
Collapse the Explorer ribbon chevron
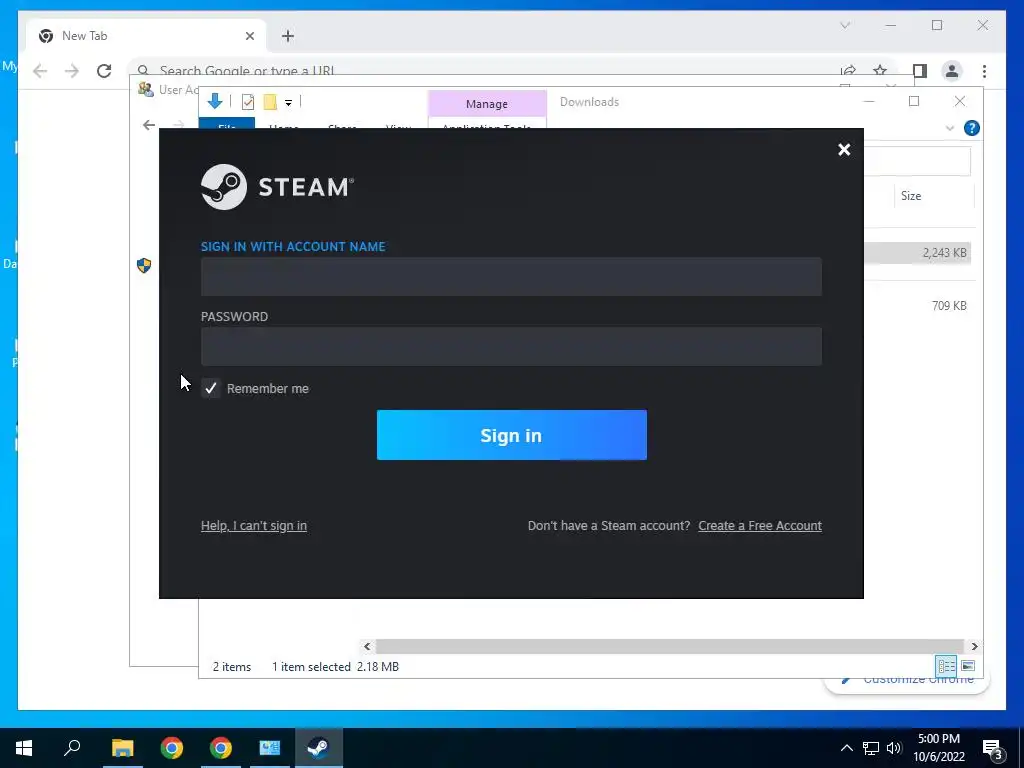click(950, 128)
